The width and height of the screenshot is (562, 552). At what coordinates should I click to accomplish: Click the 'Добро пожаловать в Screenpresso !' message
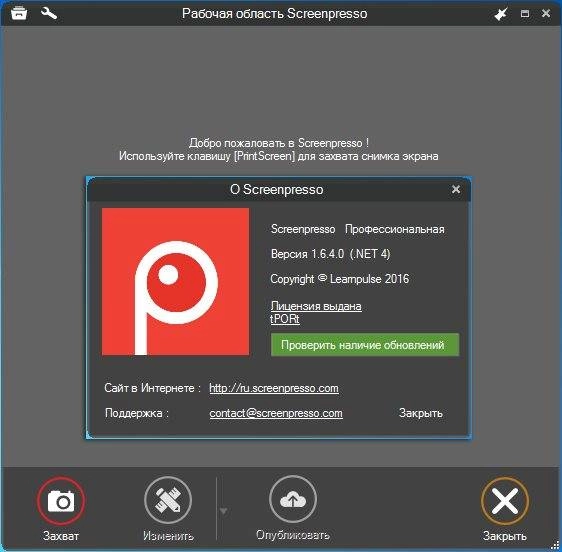pos(279,143)
